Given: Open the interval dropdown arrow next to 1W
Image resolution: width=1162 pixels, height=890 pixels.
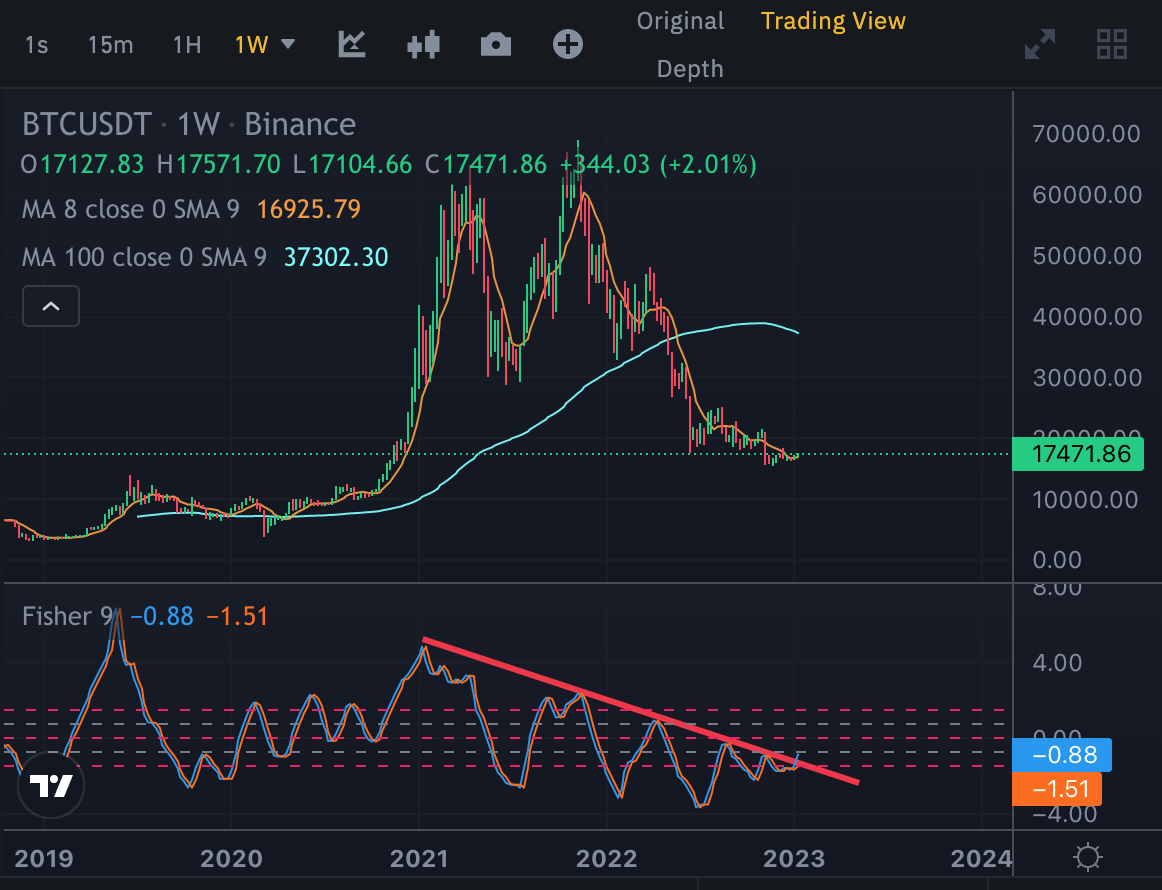Looking at the screenshot, I should (288, 44).
